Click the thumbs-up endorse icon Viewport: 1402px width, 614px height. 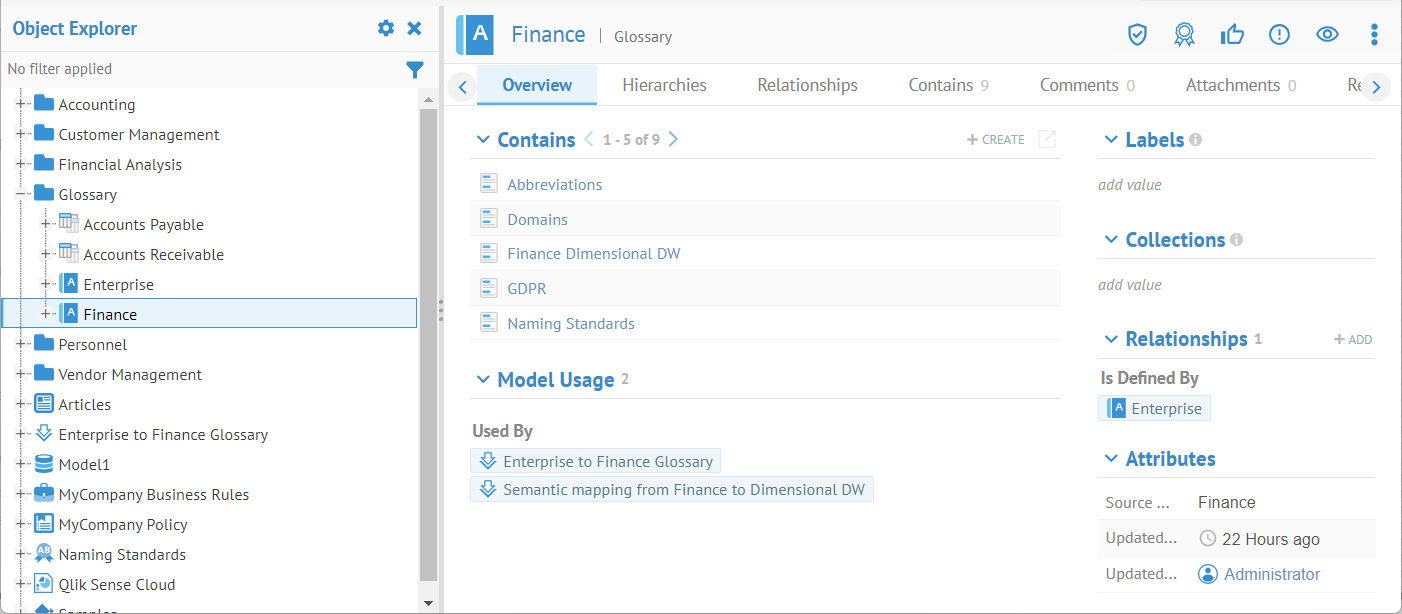click(1232, 35)
